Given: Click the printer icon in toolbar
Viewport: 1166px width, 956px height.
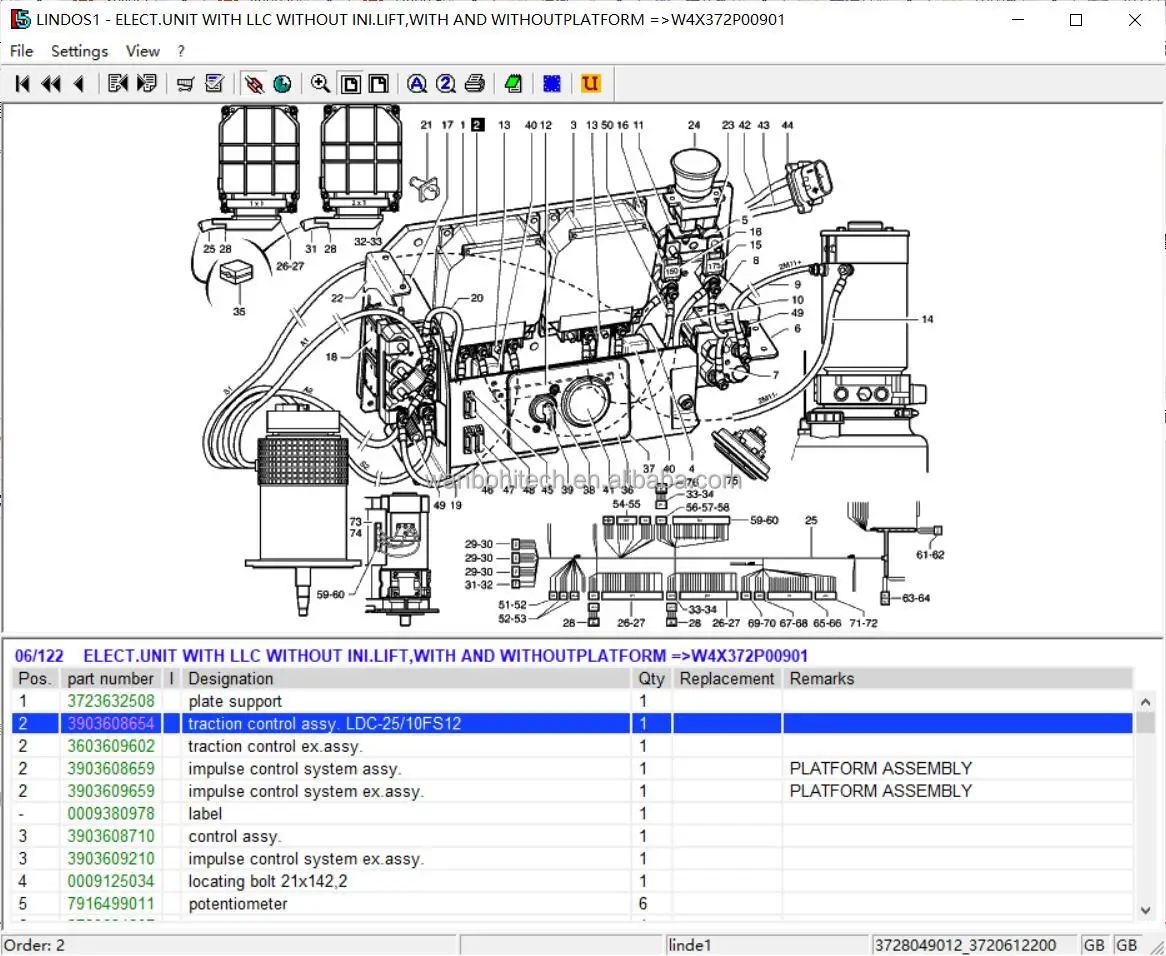Looking at the screenshot, I should point(475,84).
